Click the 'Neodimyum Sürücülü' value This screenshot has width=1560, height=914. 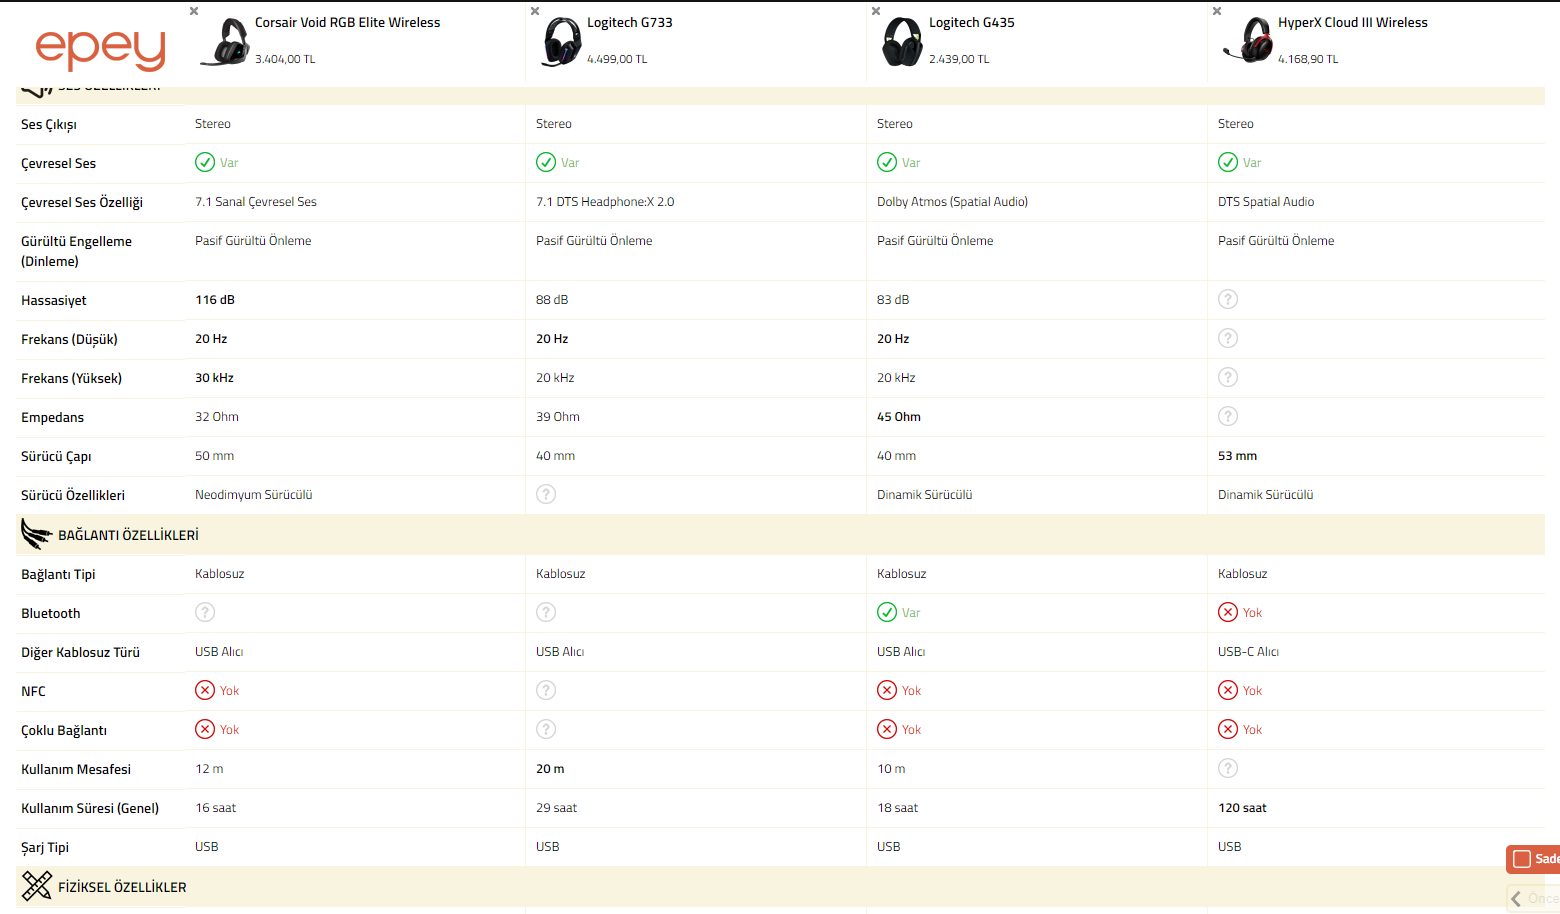point(254,495)
